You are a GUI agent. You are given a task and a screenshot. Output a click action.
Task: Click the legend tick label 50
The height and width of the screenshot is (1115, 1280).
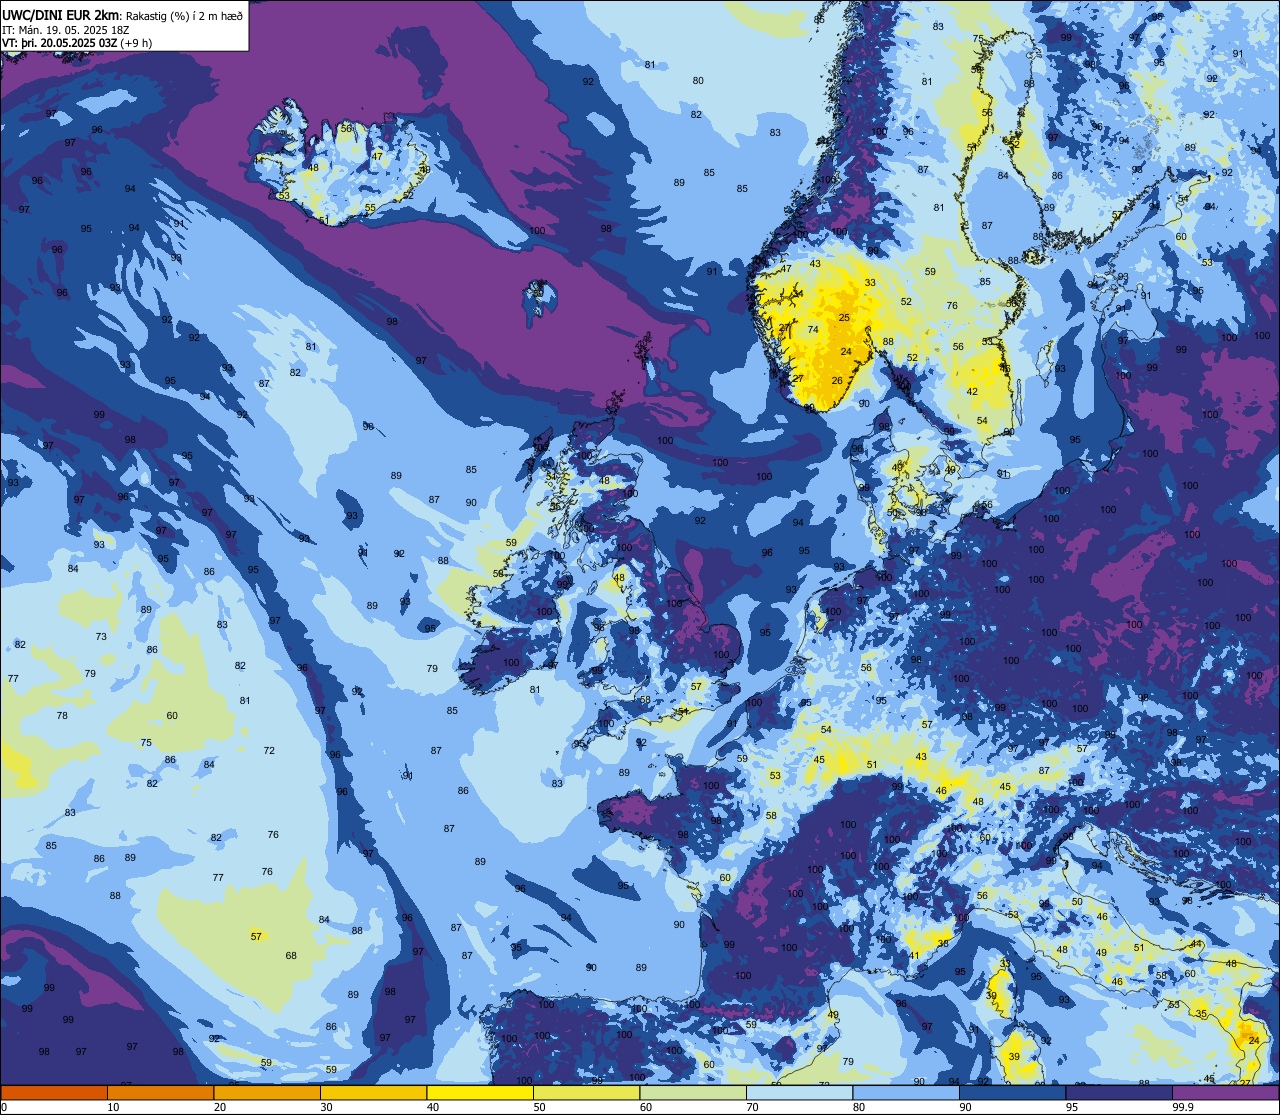pos(539,1107)
